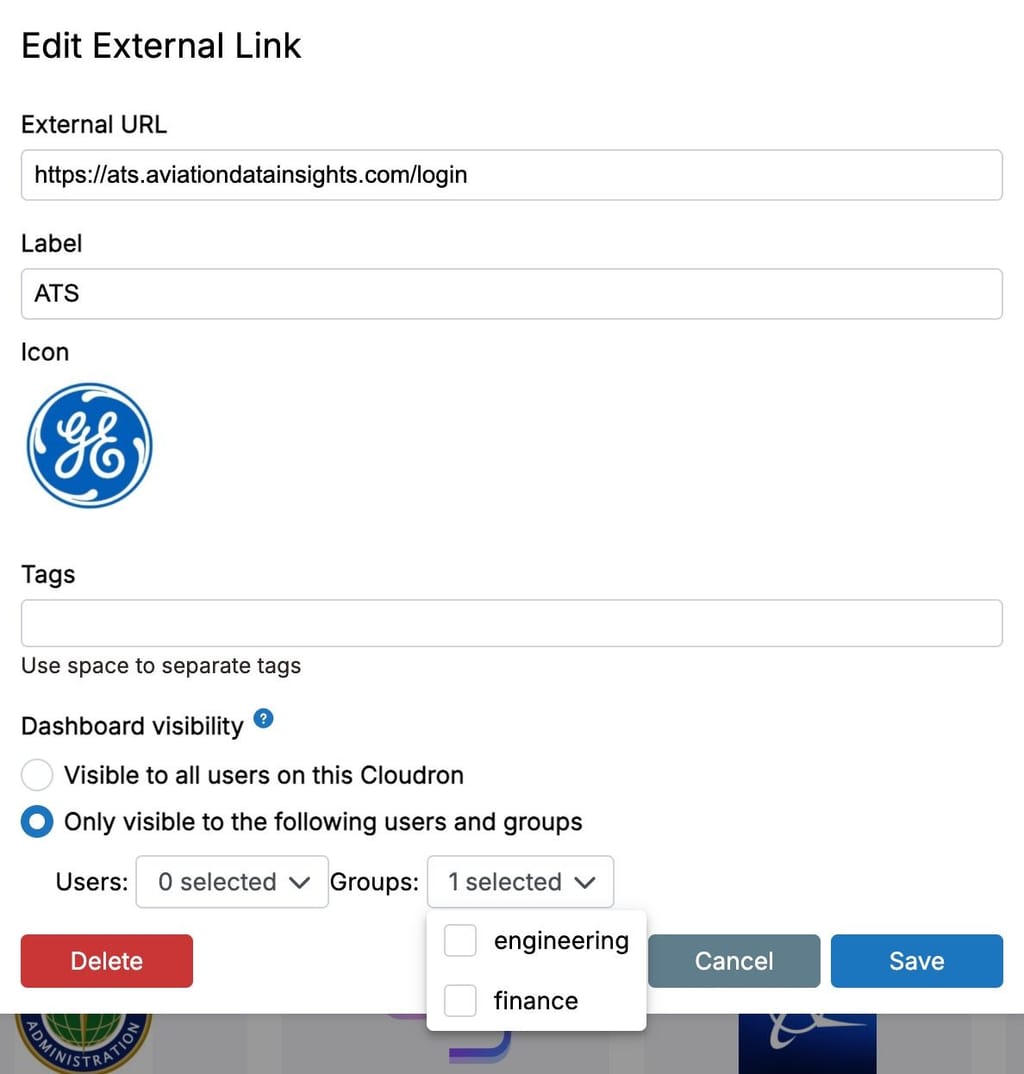Open the Users selection dropdown
The width and height of the screenshot is (1024, 1074).
[x=232, y=882]
